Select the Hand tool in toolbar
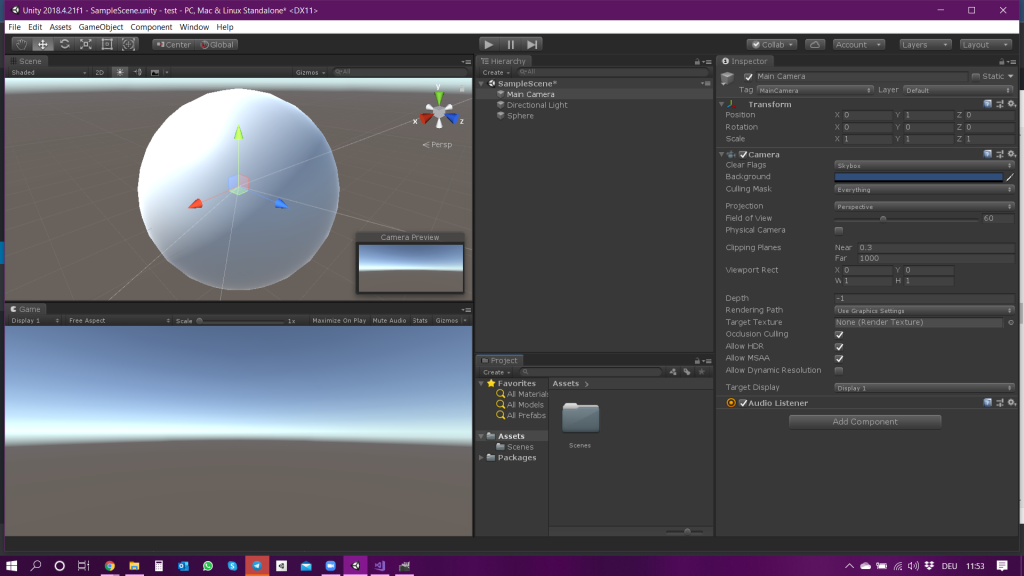This screenshot has height=576, width=1024. [x=21, y=44]
